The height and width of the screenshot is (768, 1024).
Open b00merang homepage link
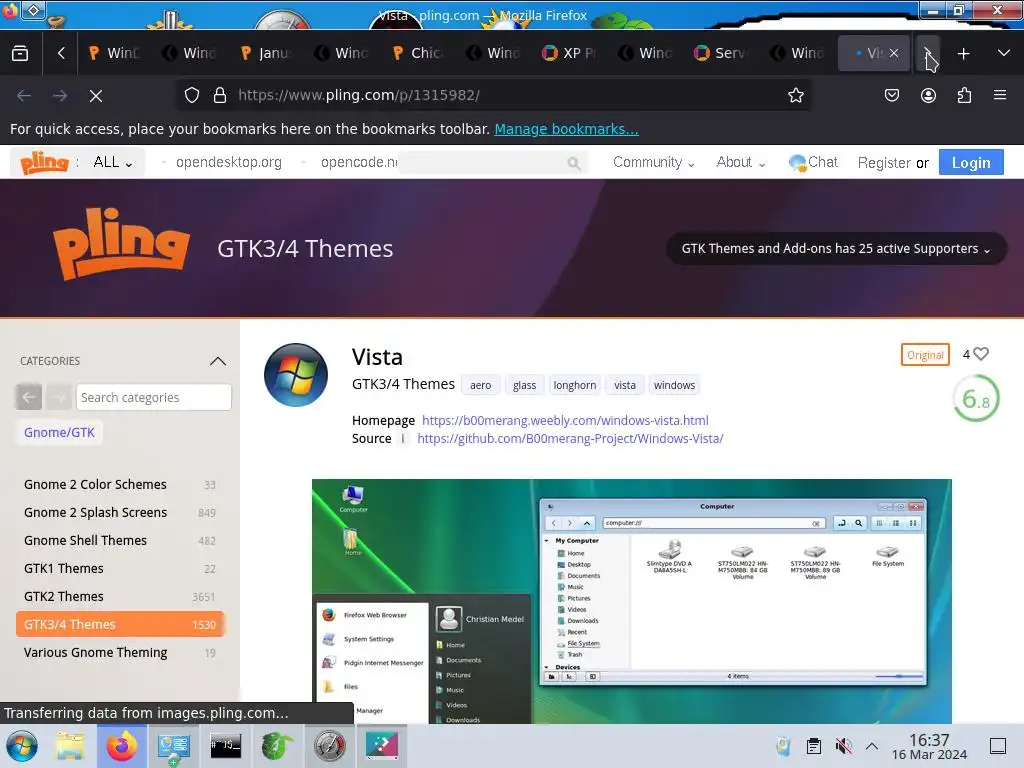565,421
